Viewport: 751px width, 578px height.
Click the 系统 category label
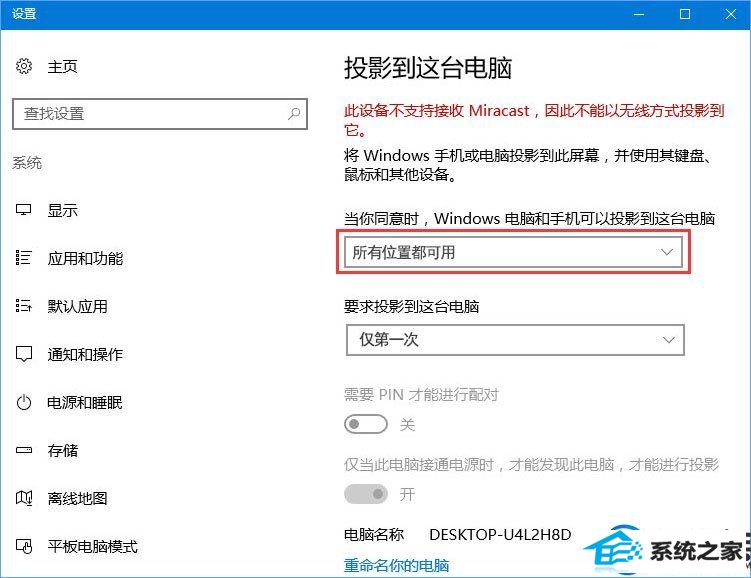point(27,163)
